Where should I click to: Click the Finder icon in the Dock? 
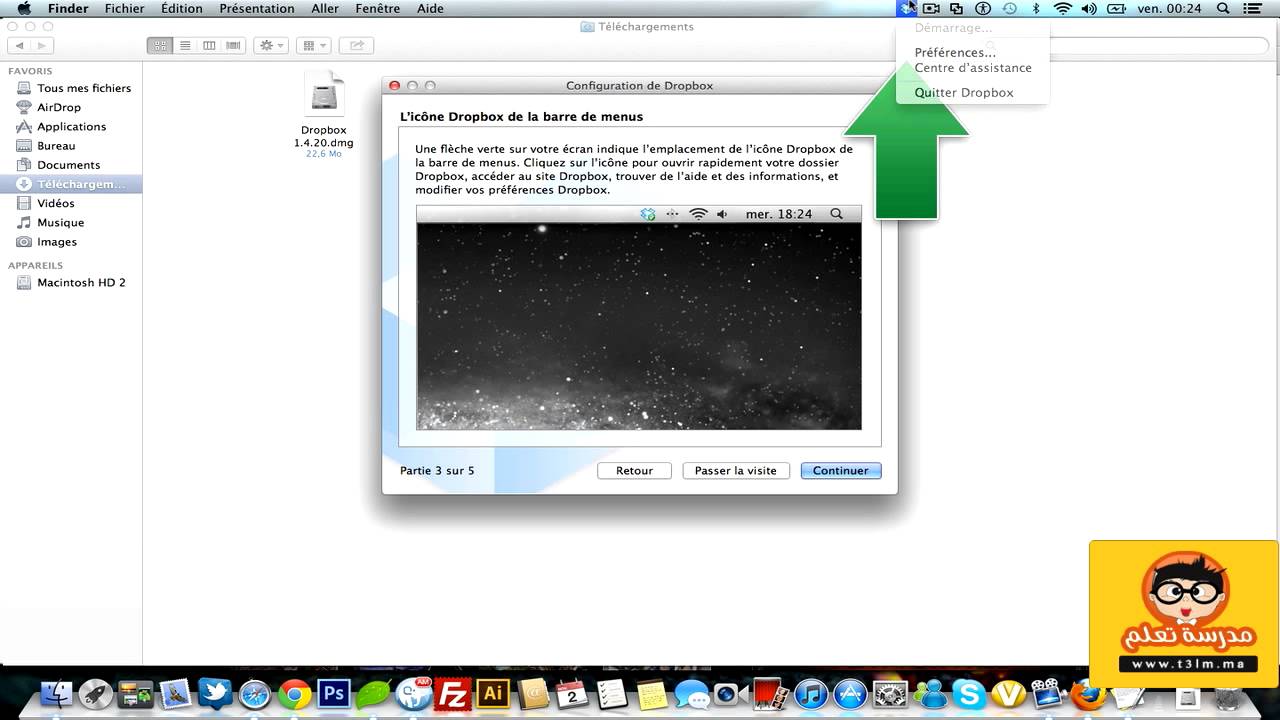pos(57,693)
